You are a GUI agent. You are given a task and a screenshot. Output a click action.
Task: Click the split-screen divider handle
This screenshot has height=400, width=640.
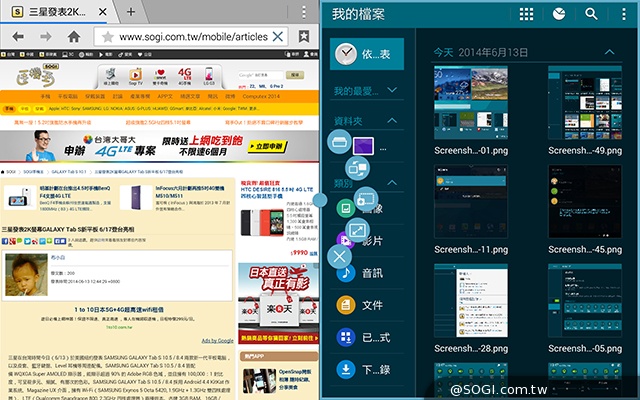[x=320, y=200]
